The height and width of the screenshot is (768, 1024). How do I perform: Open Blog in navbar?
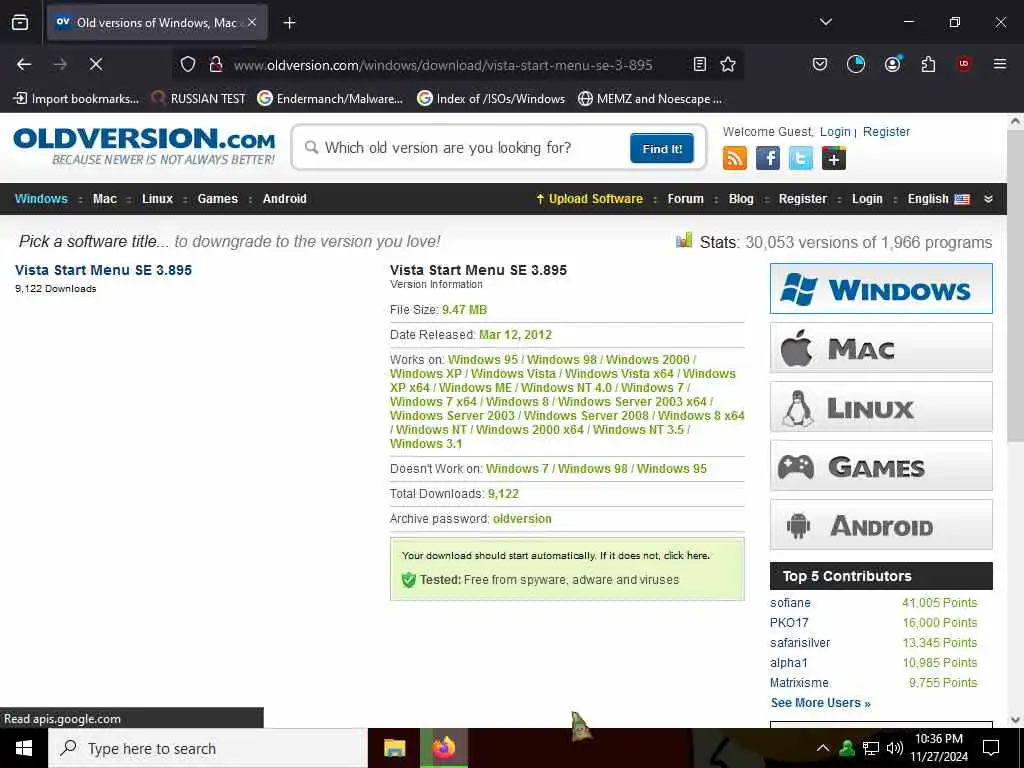[x=741, y=199]
